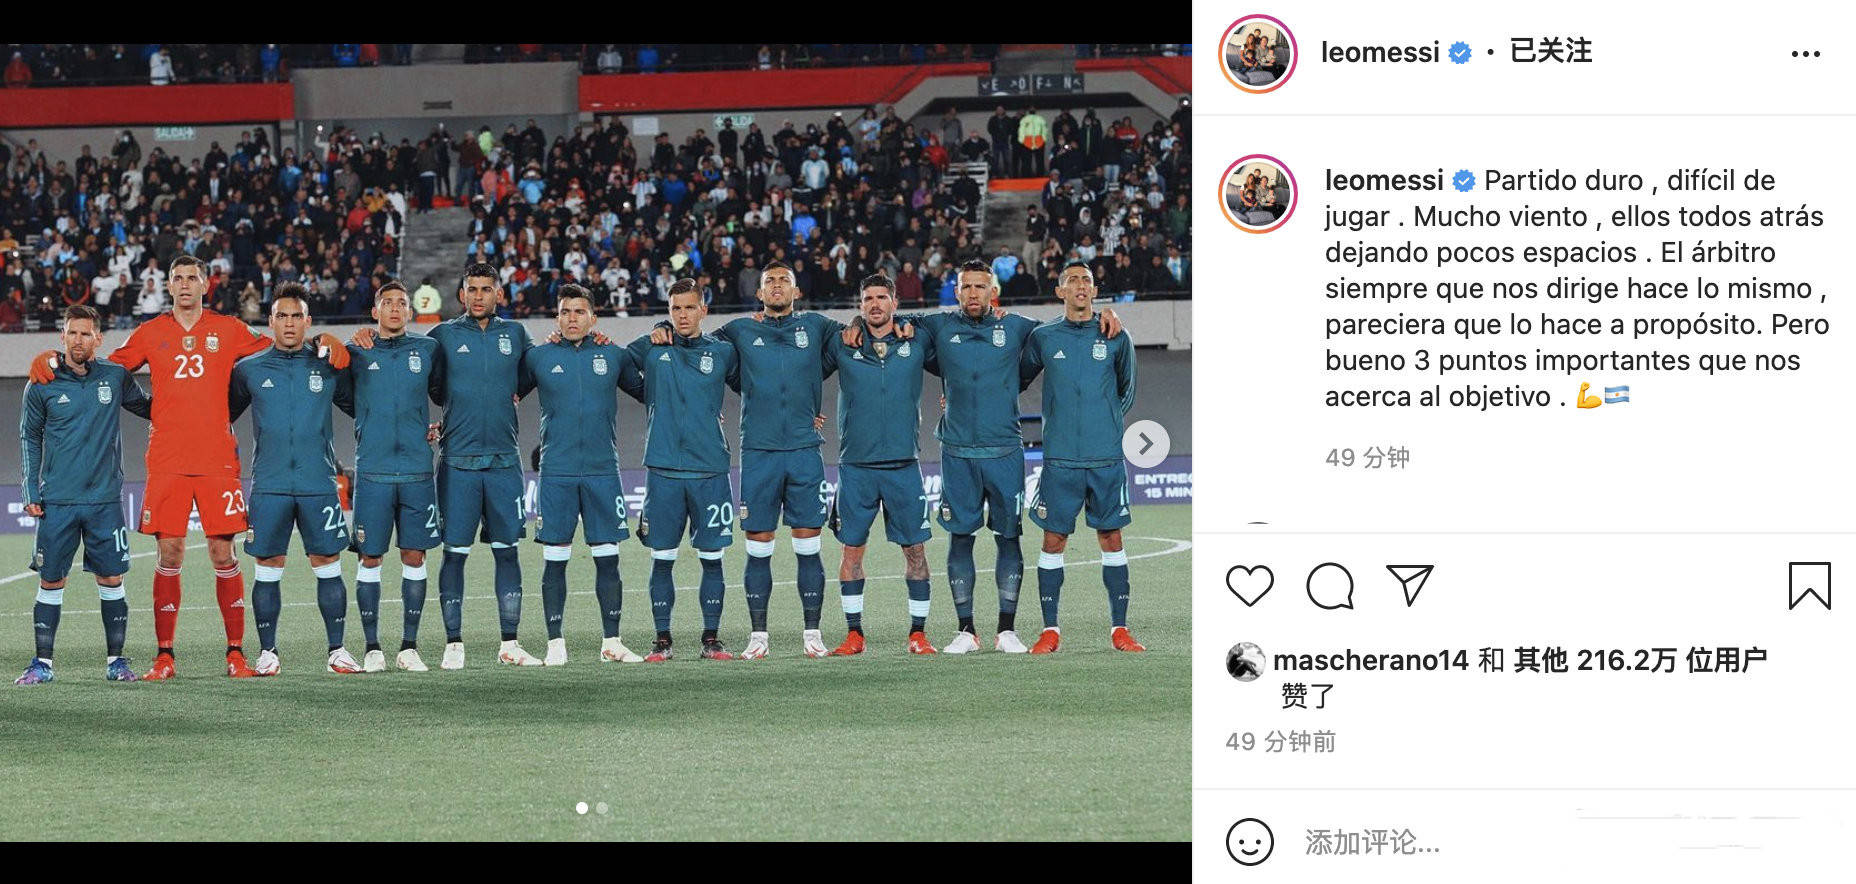Image resolution: width=1856 pixels, height=884 pixels.
Task: Open comments via the speech bubble icon
Action: pyautogui.click(x=1330, y=586)
